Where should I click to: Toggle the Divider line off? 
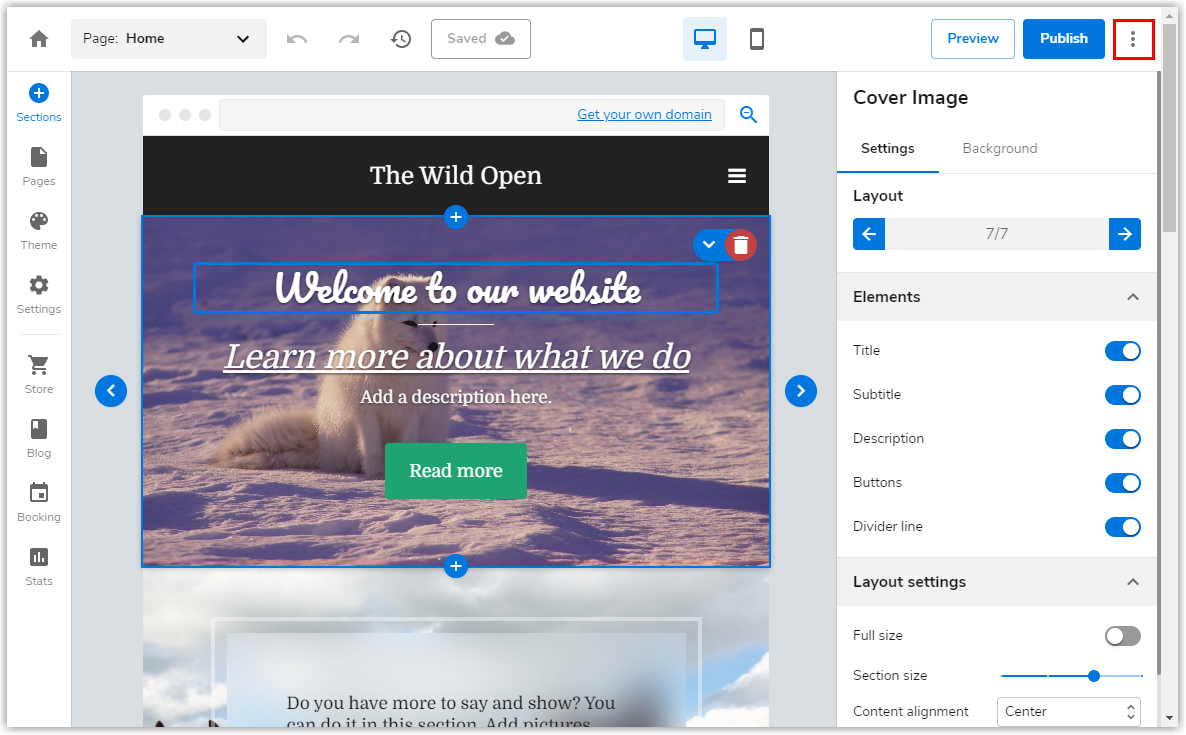[1122, 526]
